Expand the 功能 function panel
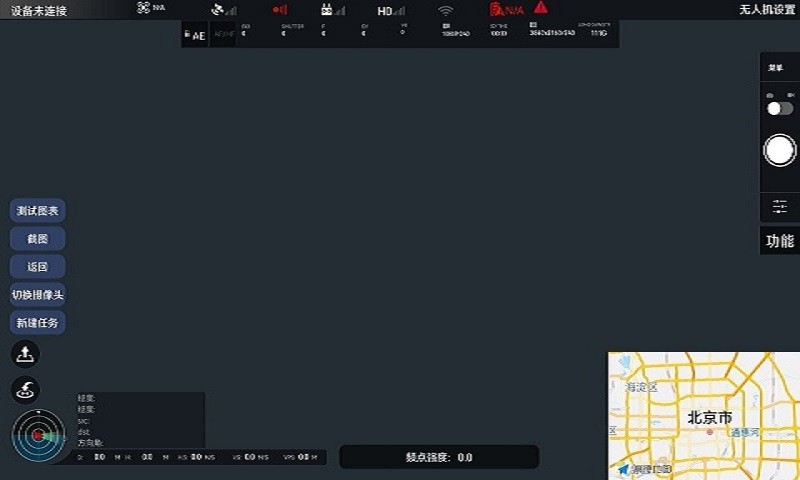Viewport: 800px width, 480px height. [x=779, y=241]
